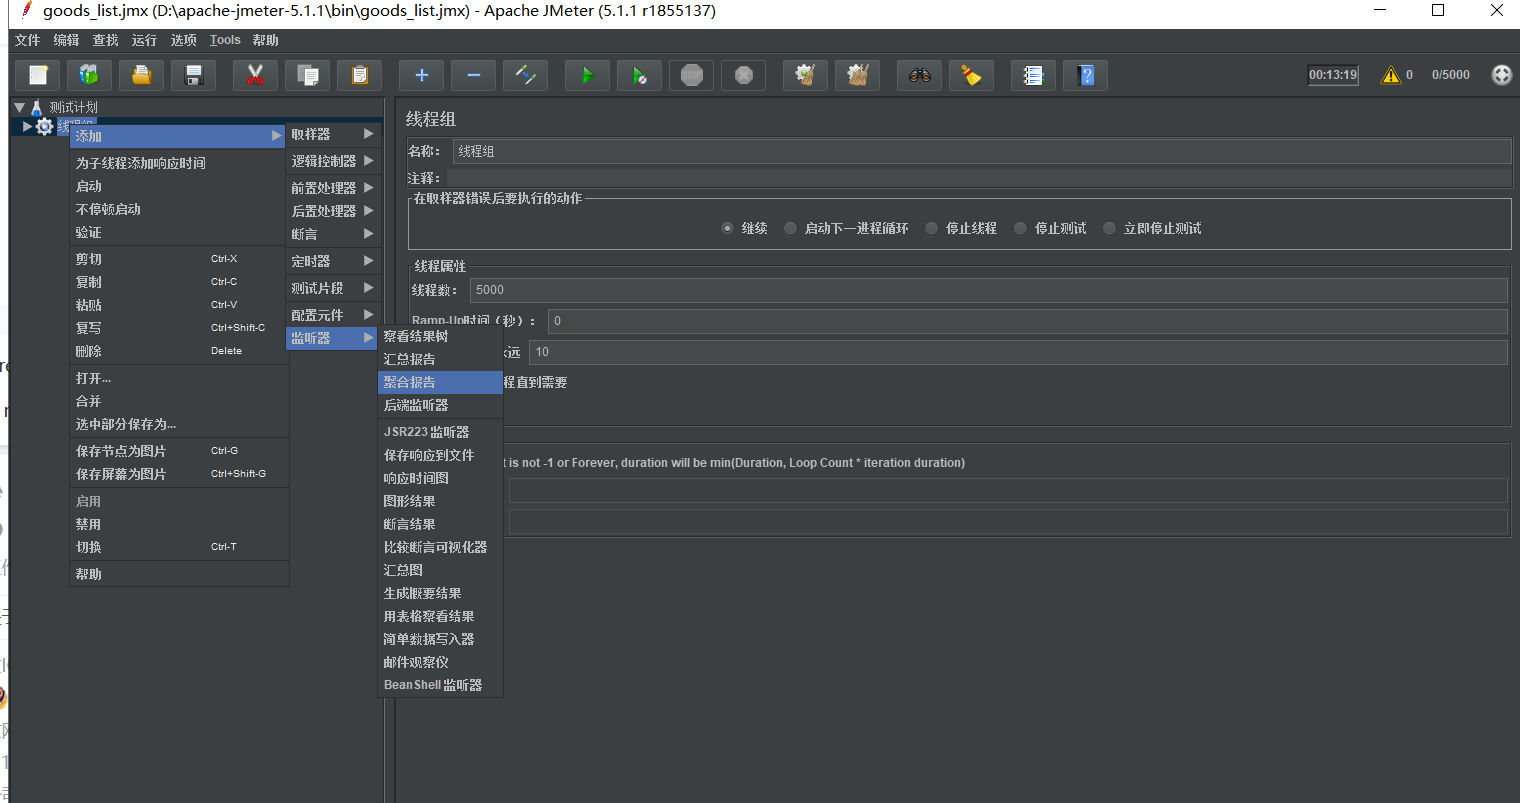Expand all tree nodes with plus icon

[422, 75]
